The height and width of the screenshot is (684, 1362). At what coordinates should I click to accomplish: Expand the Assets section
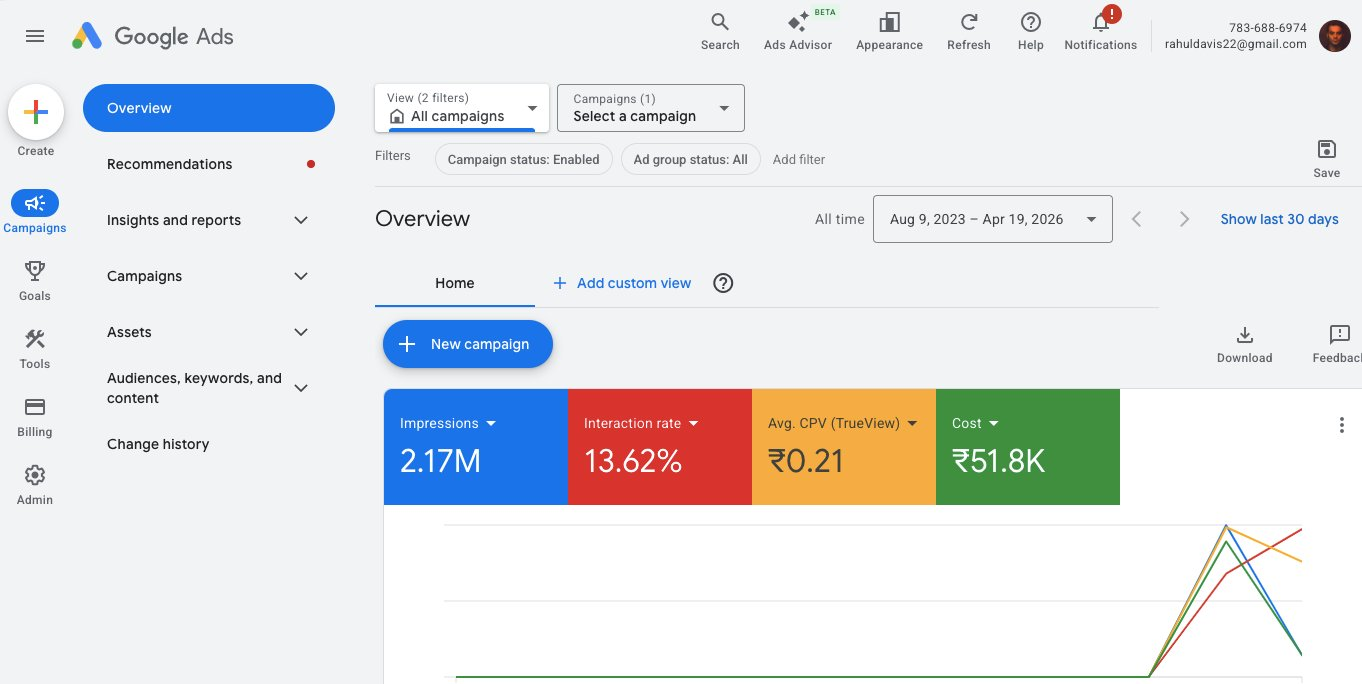tap(207, 331)
